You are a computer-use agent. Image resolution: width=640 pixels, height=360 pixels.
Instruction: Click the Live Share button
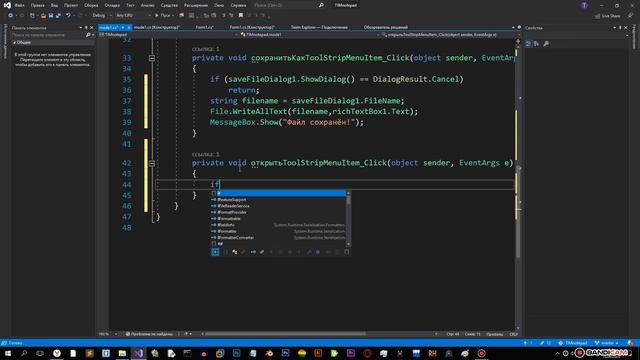coord(608,16)
